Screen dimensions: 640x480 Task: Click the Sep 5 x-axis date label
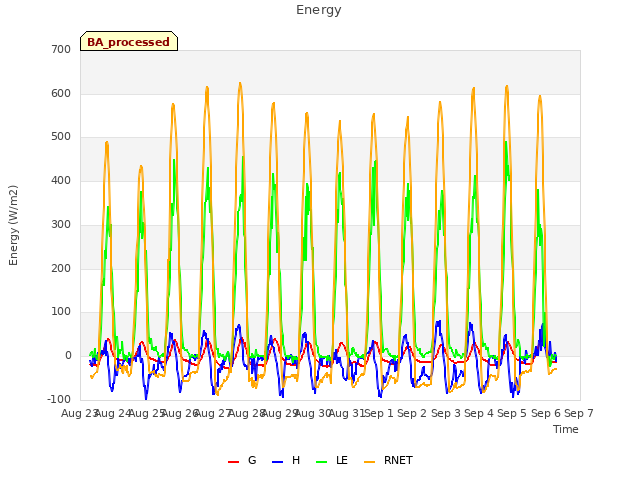click(x=512, y=413)
